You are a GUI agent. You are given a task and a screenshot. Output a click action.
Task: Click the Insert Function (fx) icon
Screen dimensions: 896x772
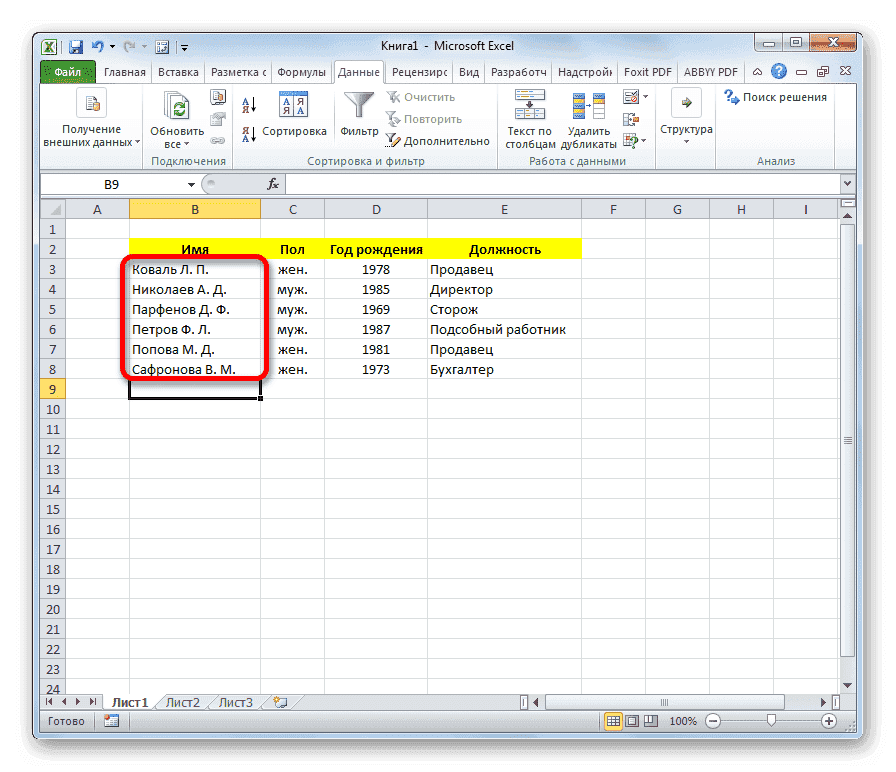click(x=272, y=183)
